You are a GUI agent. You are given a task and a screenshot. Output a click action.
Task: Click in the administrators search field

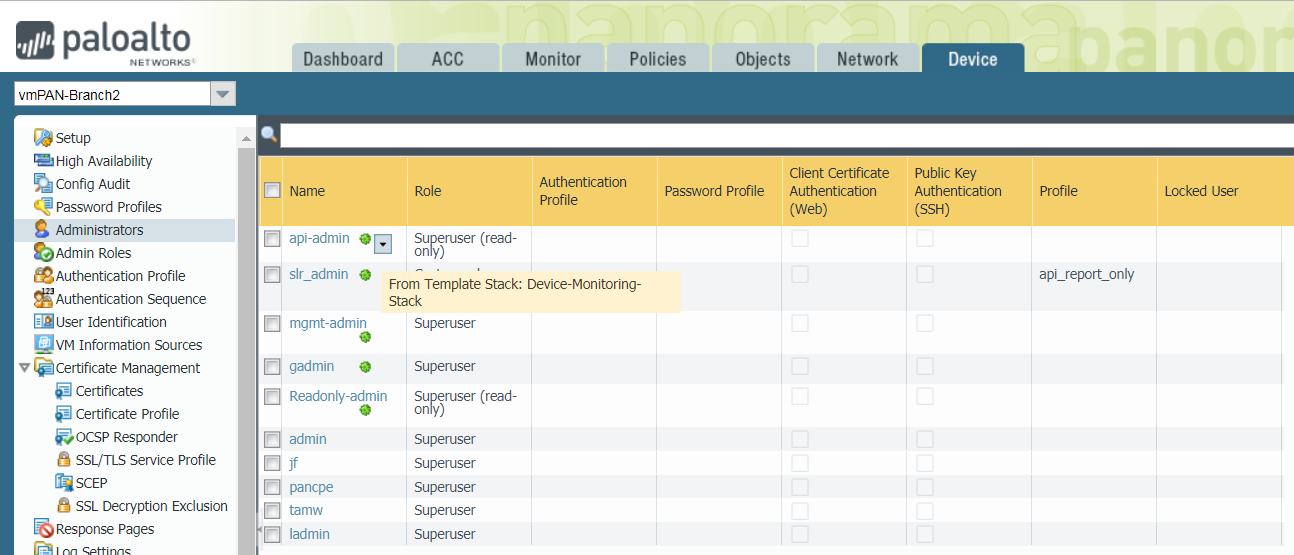[x=780, y=135]
